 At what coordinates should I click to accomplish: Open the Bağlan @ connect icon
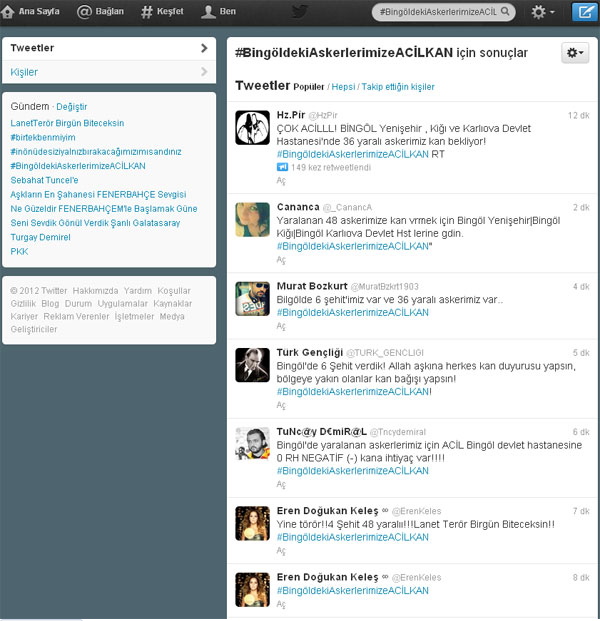coord(84,11)
